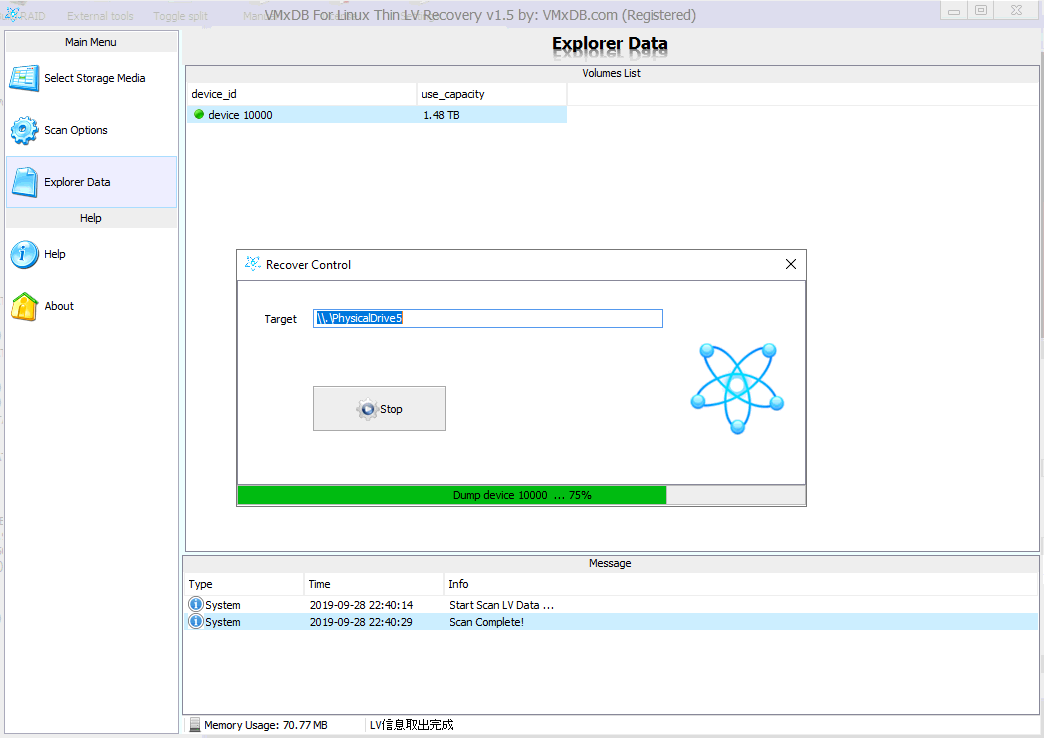Screen dimensions: 1044x738
Task: Select the device 10000 volume row
Action: click(x=377, y=115)
